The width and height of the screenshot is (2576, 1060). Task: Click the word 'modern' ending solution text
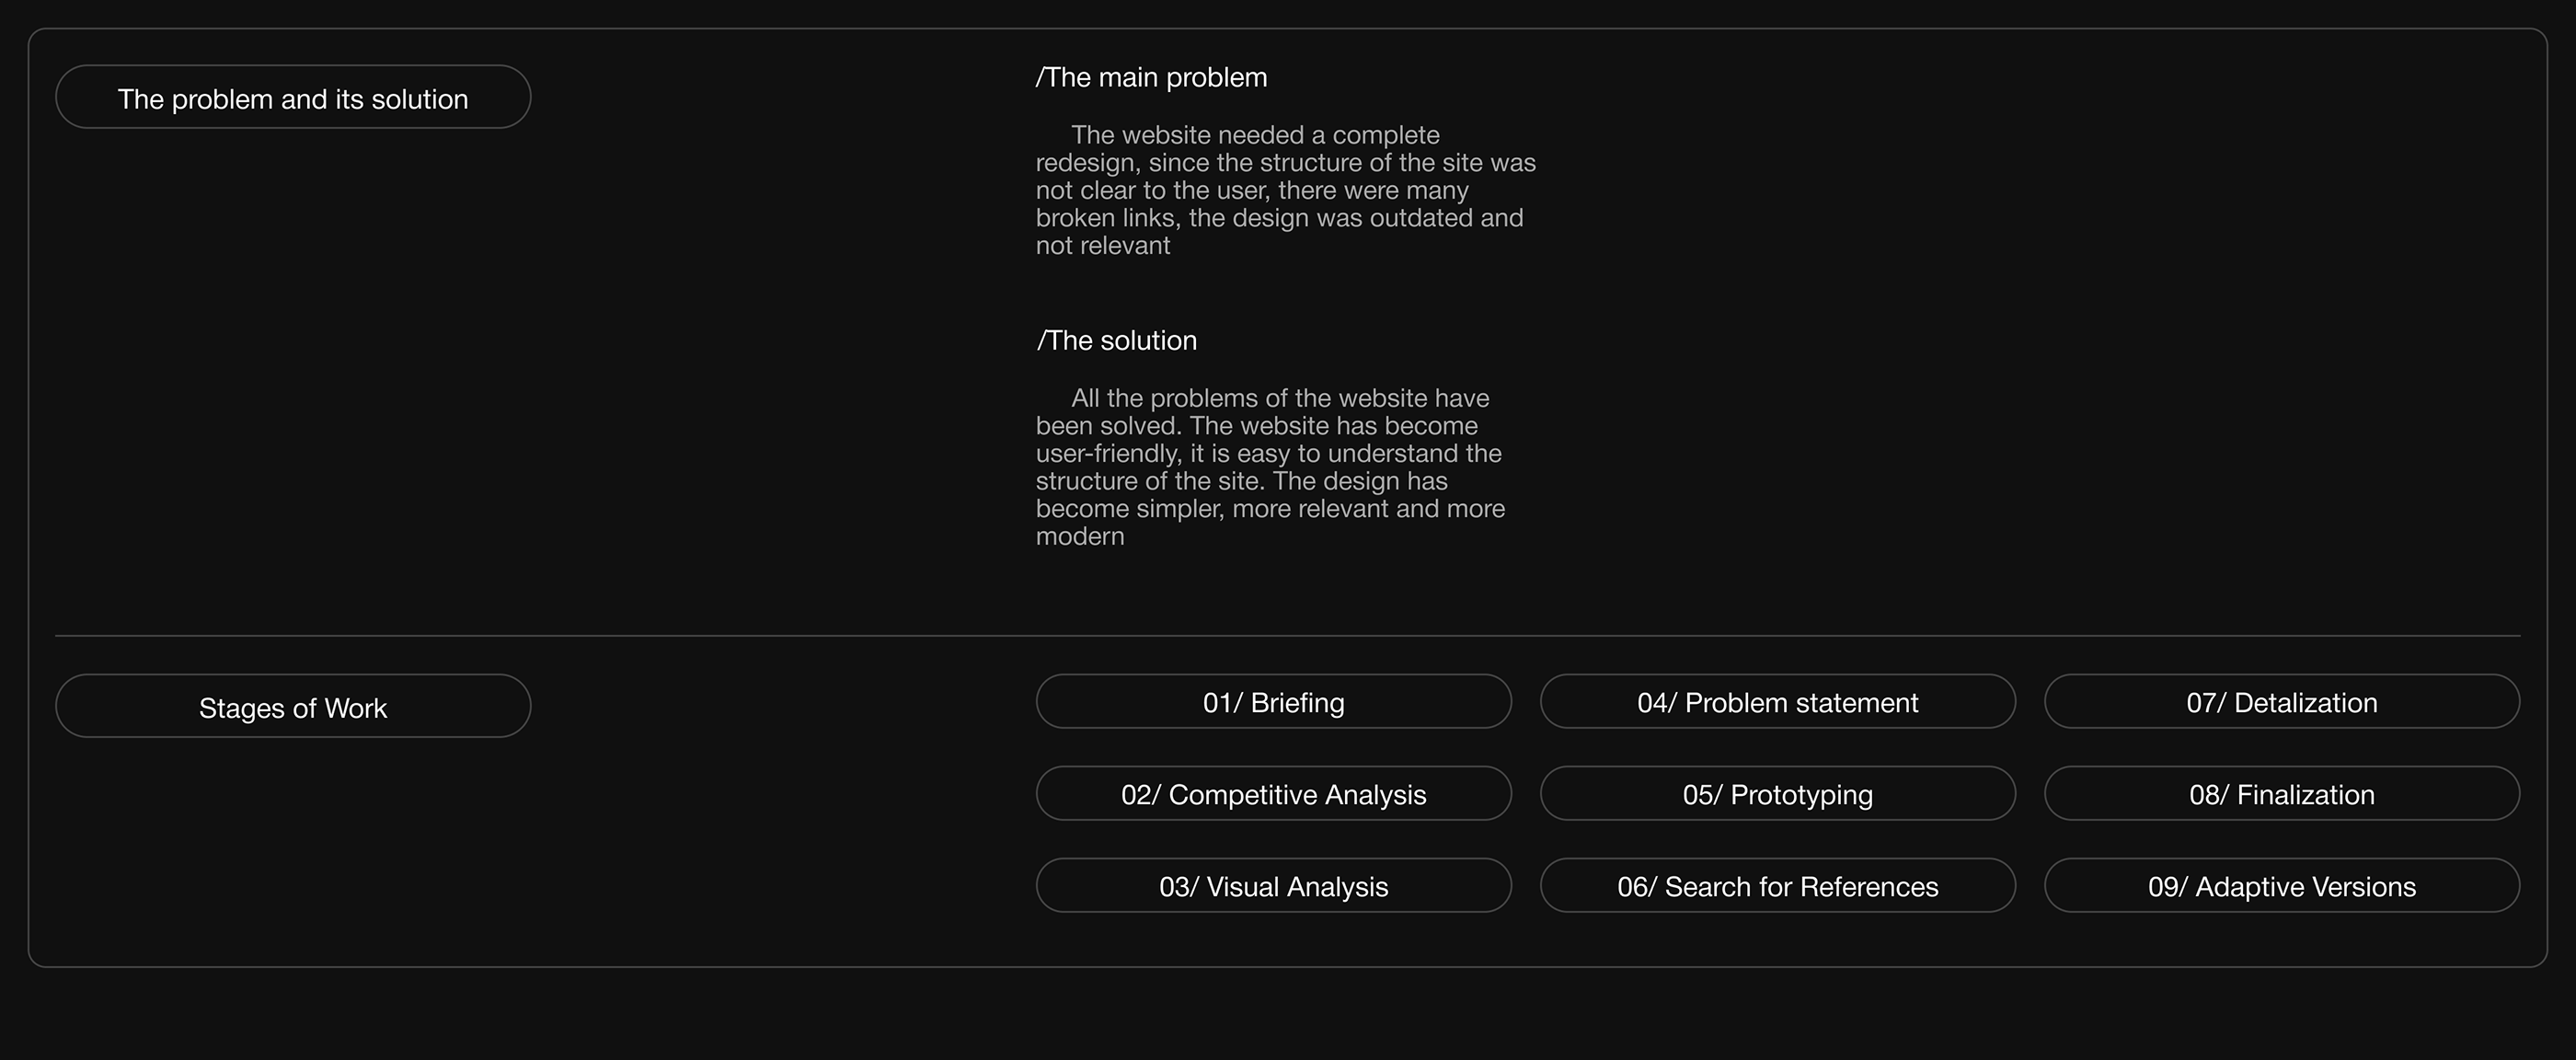pos(1080,536)
